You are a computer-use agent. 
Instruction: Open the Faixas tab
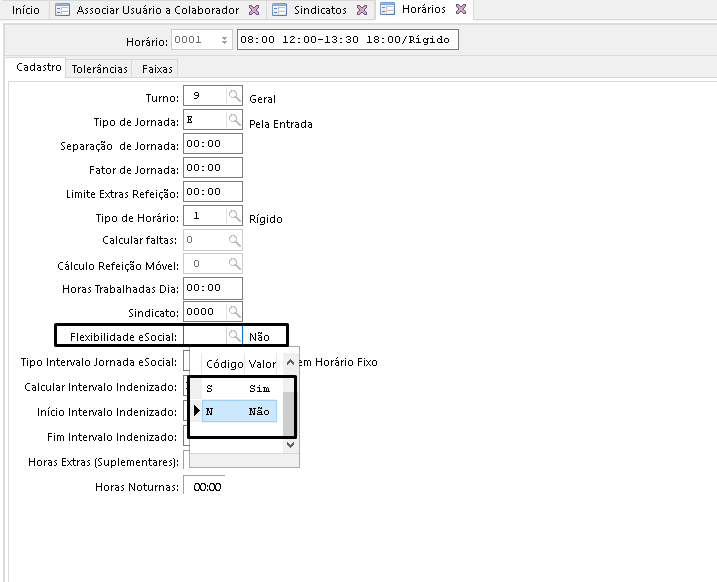[x=157, y=69]
